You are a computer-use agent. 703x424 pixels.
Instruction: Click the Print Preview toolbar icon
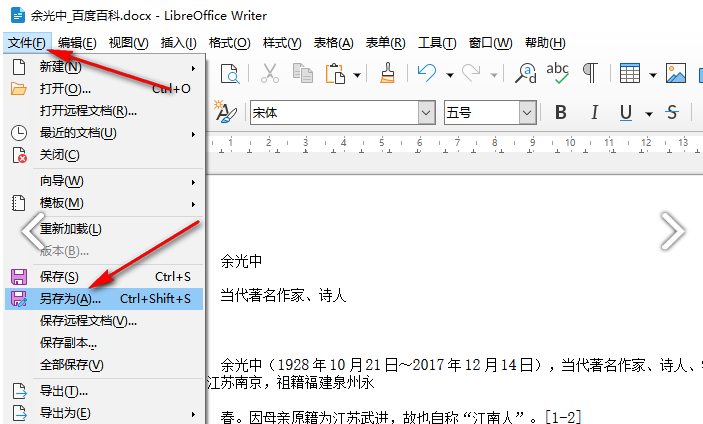click(230, 74)
